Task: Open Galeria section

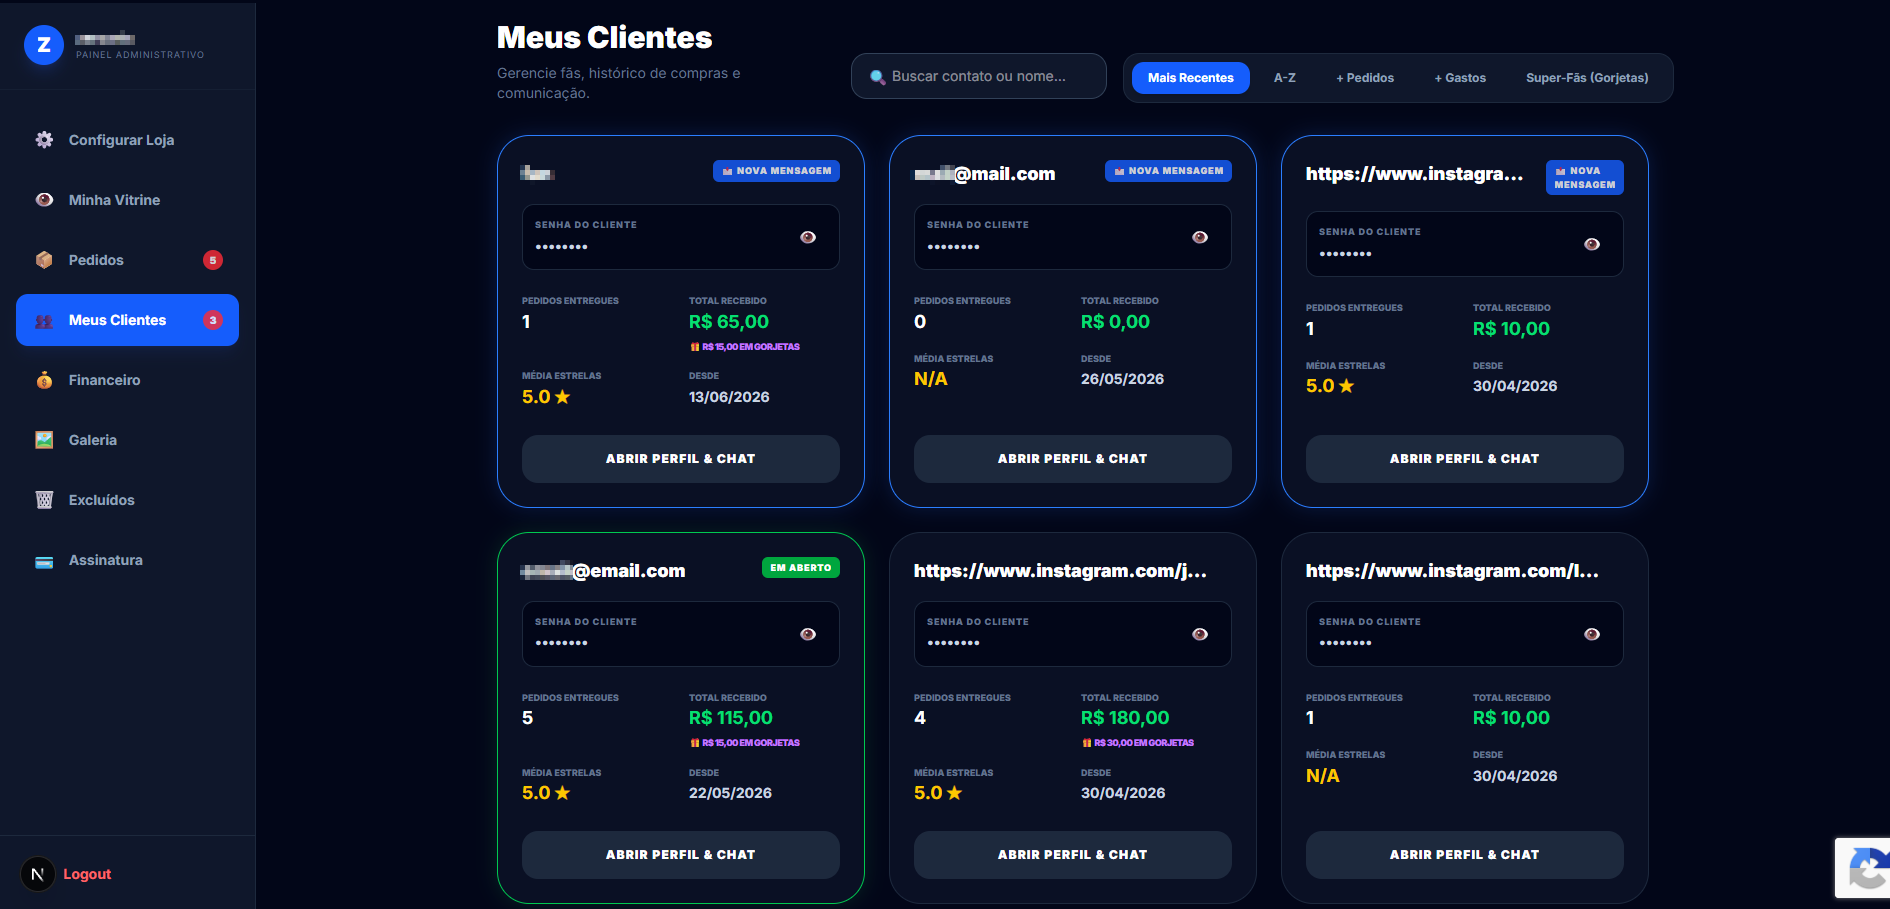Action: pyautogui.click(x=127, y=440)
